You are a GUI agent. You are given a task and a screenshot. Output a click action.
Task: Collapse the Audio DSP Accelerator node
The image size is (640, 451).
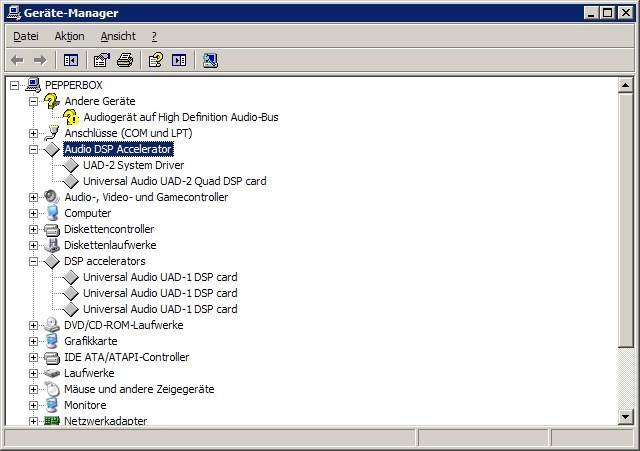(33, 150)
